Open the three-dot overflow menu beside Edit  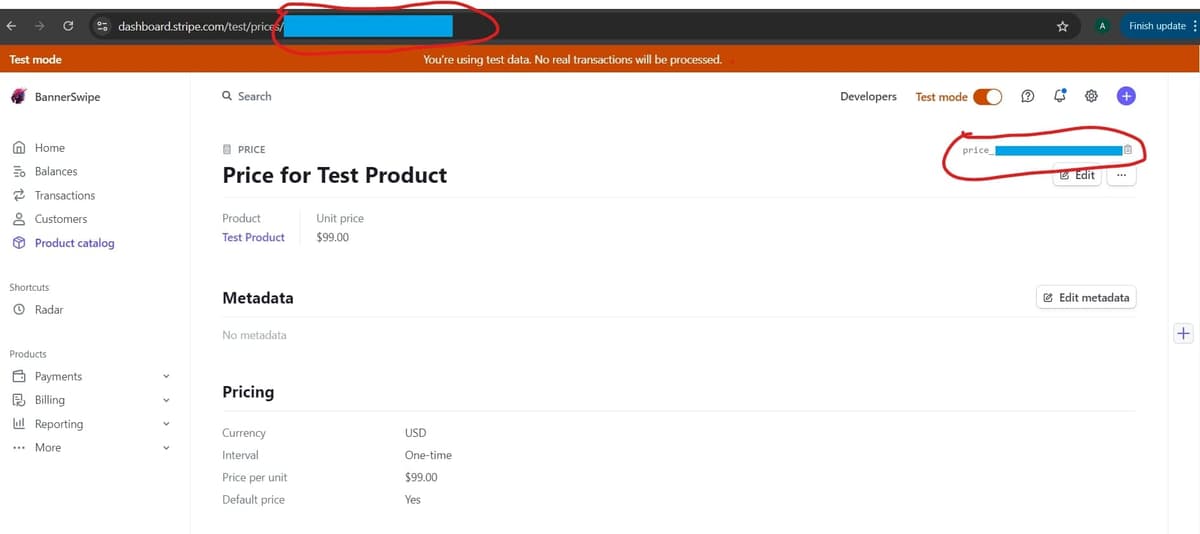click(1121, 175)
